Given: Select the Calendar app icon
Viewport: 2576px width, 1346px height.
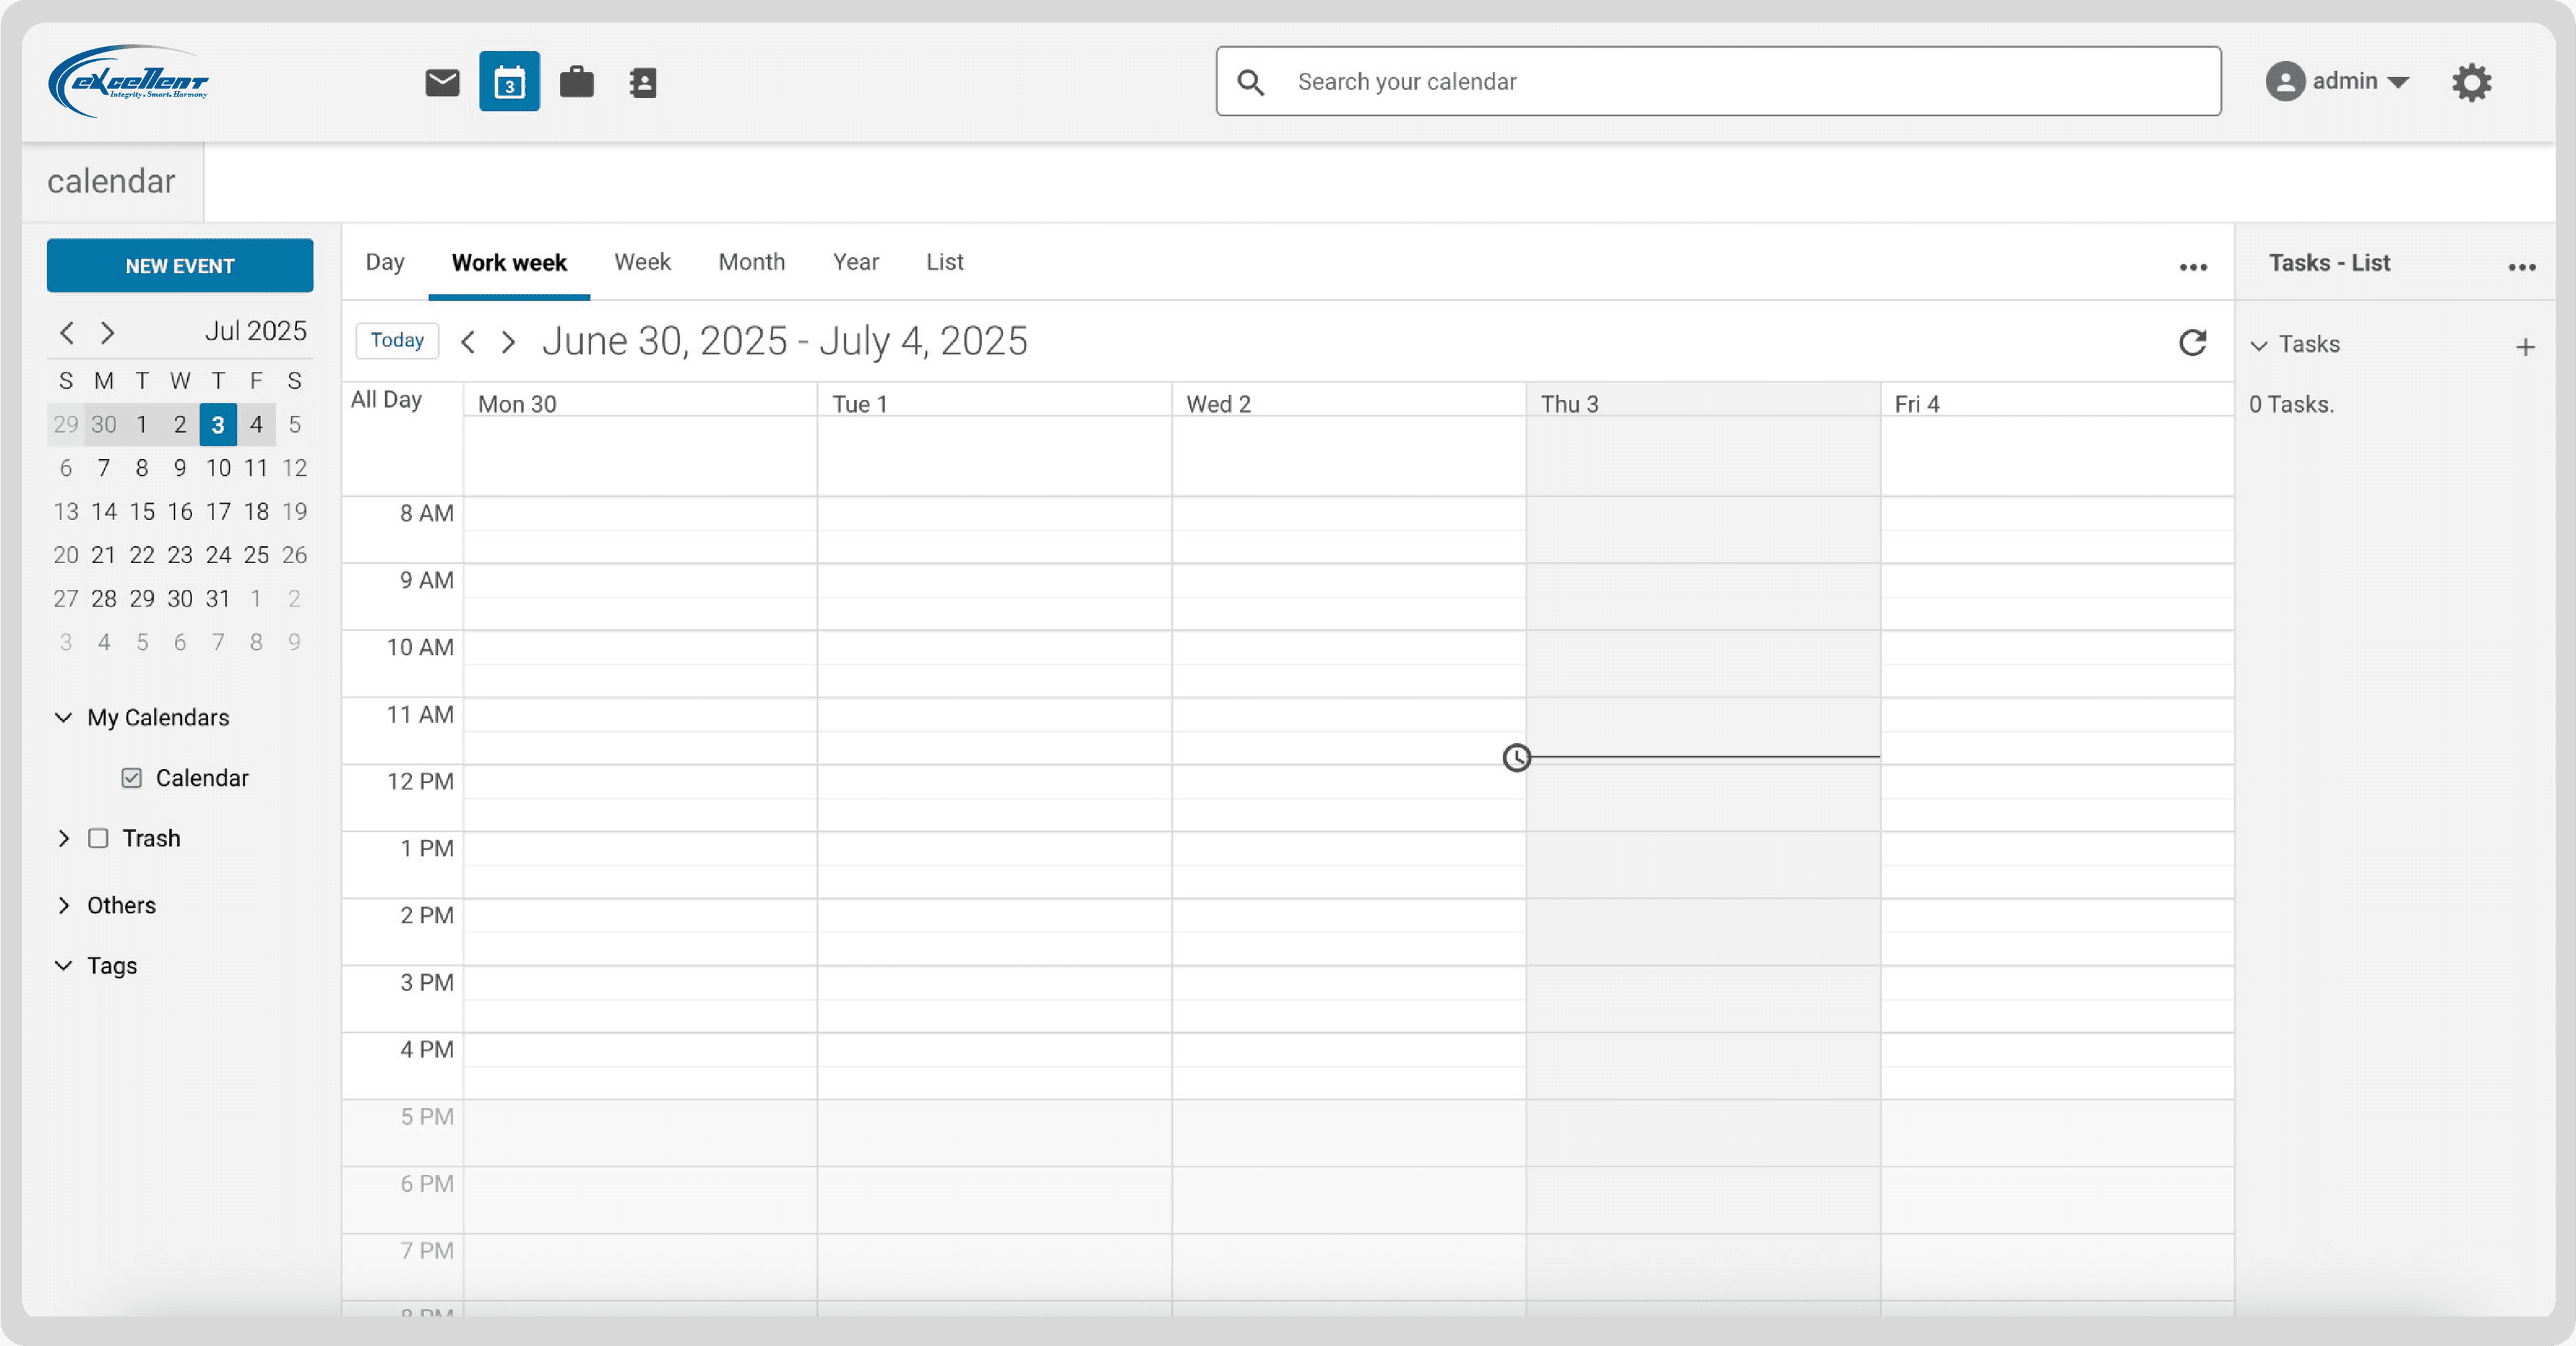Looking at the screenshot, I should [509, 81].
